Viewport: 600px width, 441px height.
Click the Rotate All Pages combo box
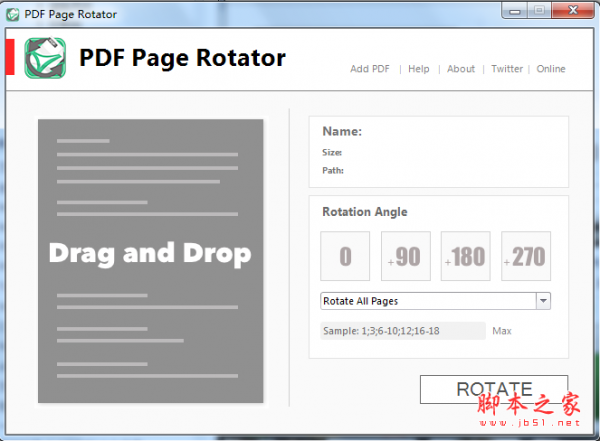coord(435,301)
